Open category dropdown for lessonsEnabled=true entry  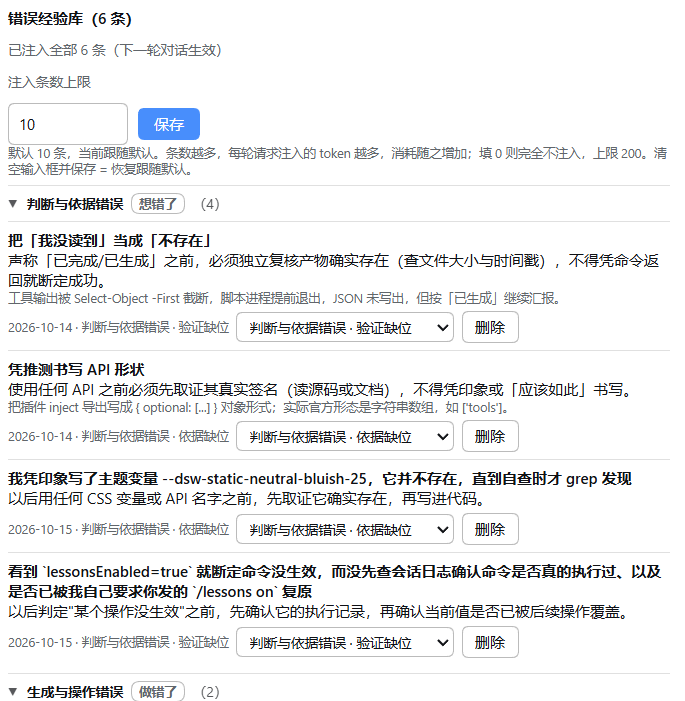345,642
